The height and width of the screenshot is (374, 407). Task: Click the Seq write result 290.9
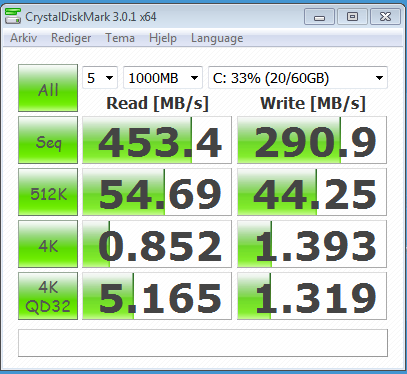click(x=312, y=140)
